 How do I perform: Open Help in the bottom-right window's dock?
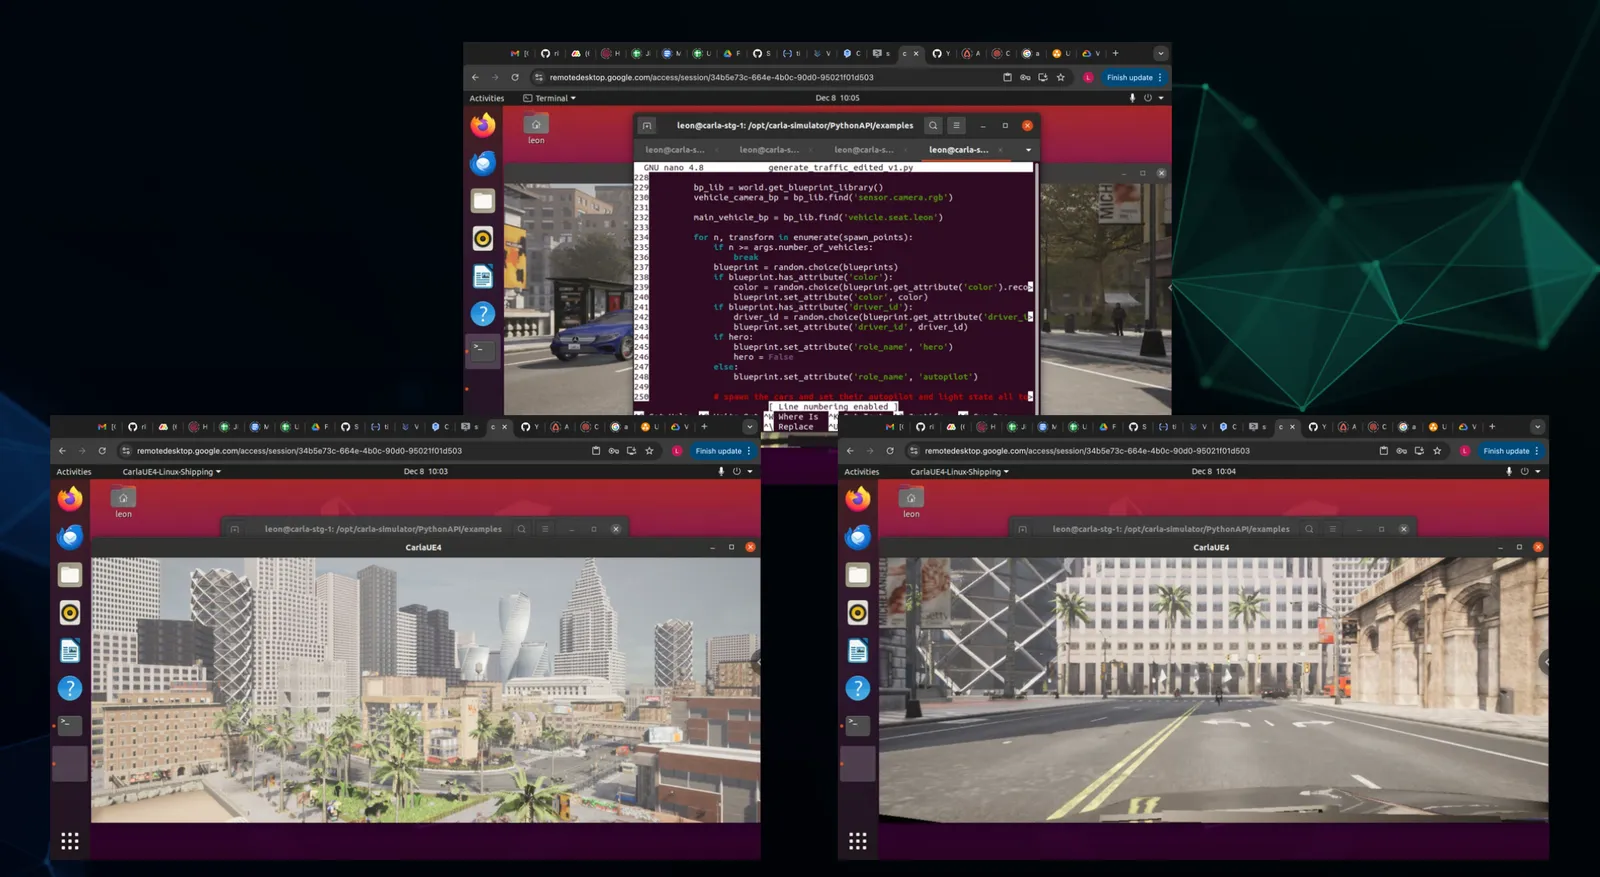point(858,688)
